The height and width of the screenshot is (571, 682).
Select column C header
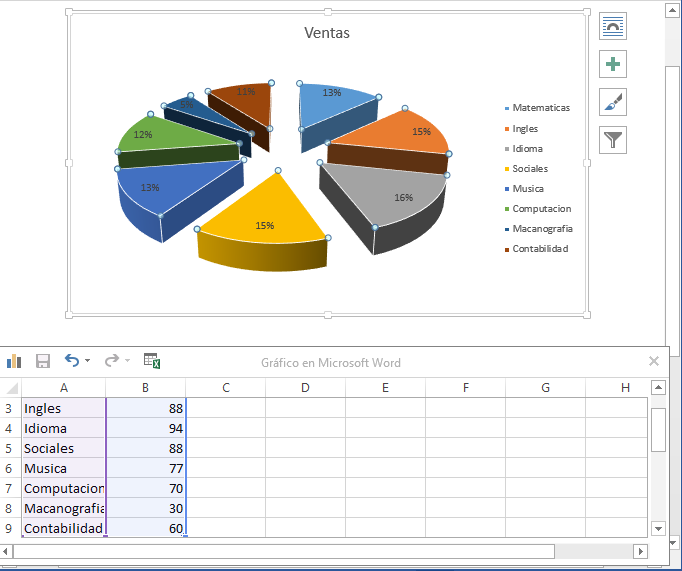click(225, 387)
